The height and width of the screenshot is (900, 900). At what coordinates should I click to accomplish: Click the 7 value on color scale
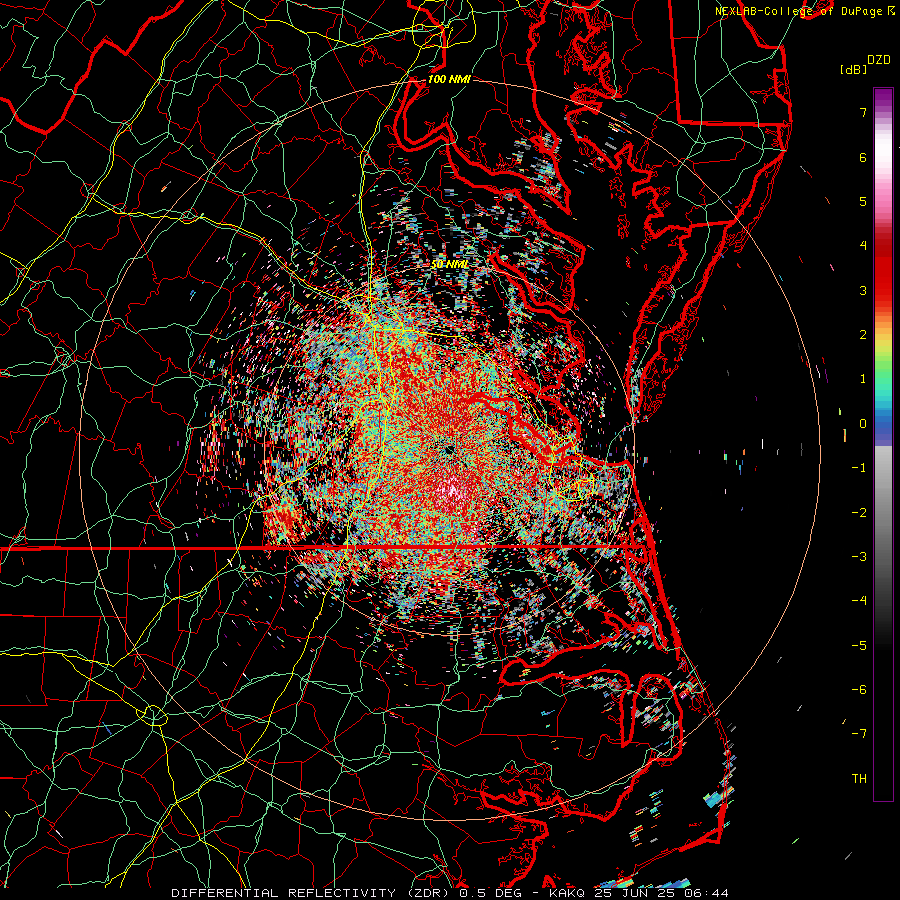point(863,112)
